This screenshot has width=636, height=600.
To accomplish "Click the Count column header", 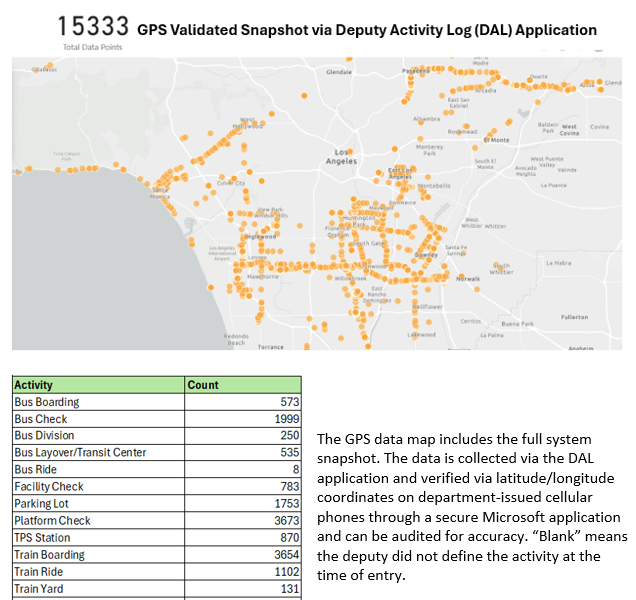I will click(203, 385).
